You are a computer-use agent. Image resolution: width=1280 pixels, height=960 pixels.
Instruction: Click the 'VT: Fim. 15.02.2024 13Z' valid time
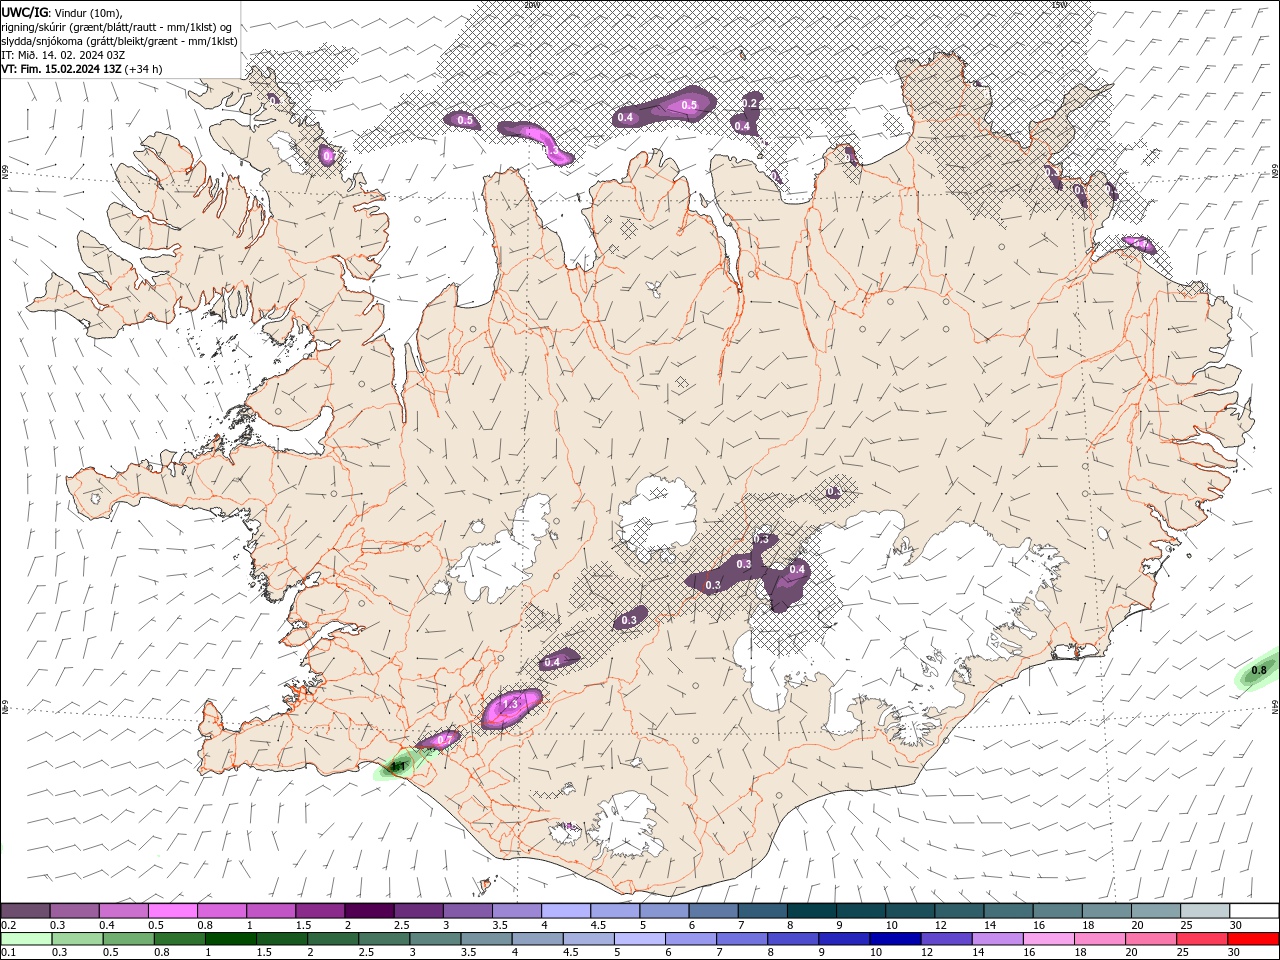click(62, 69)
